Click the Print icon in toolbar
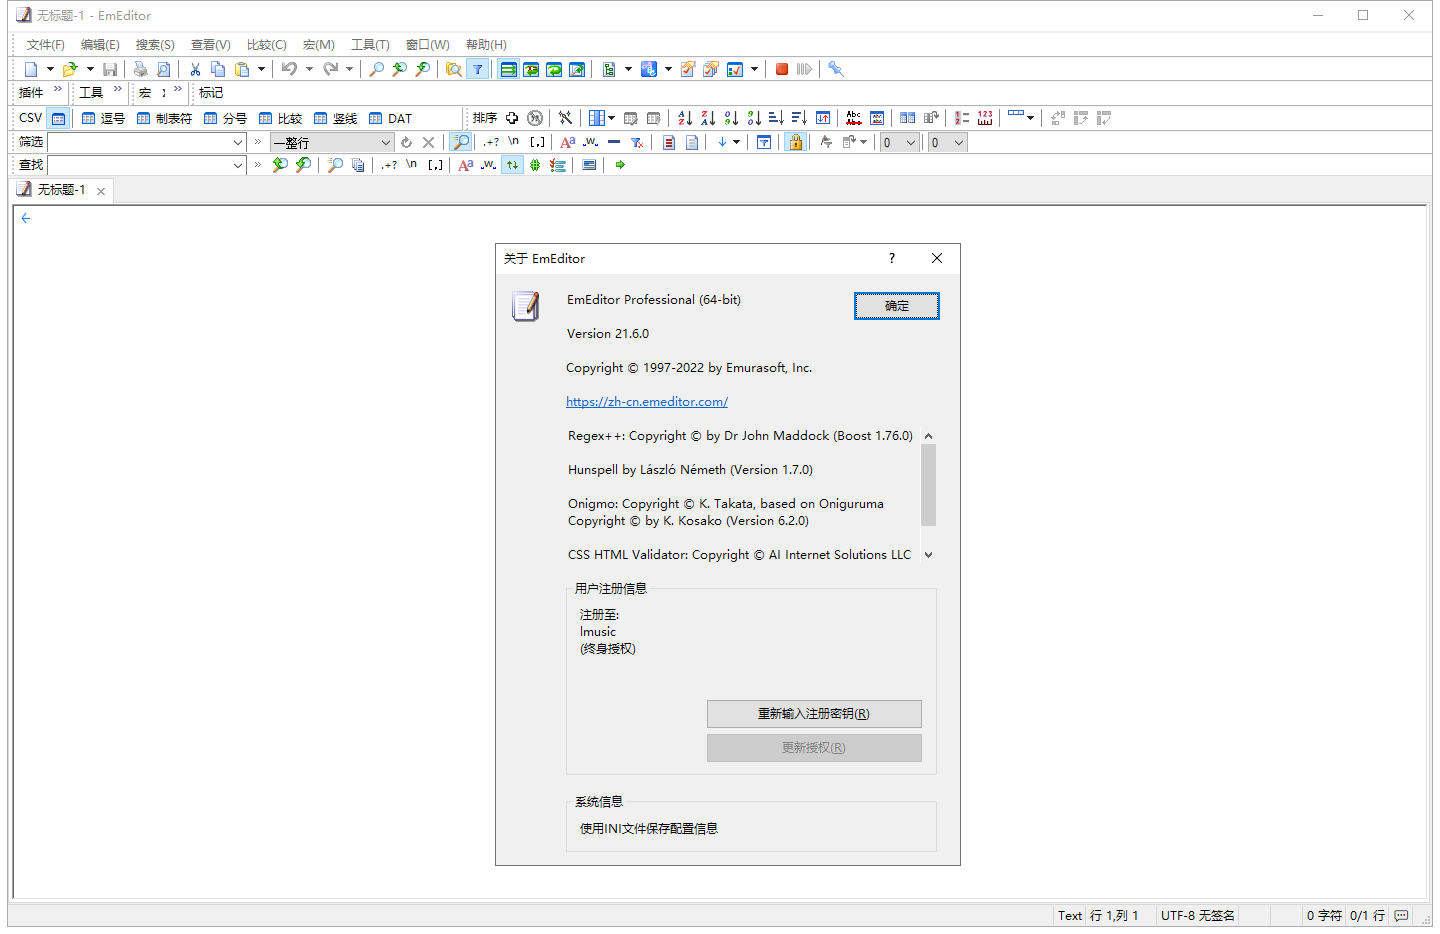 click(x=140, y=69)
